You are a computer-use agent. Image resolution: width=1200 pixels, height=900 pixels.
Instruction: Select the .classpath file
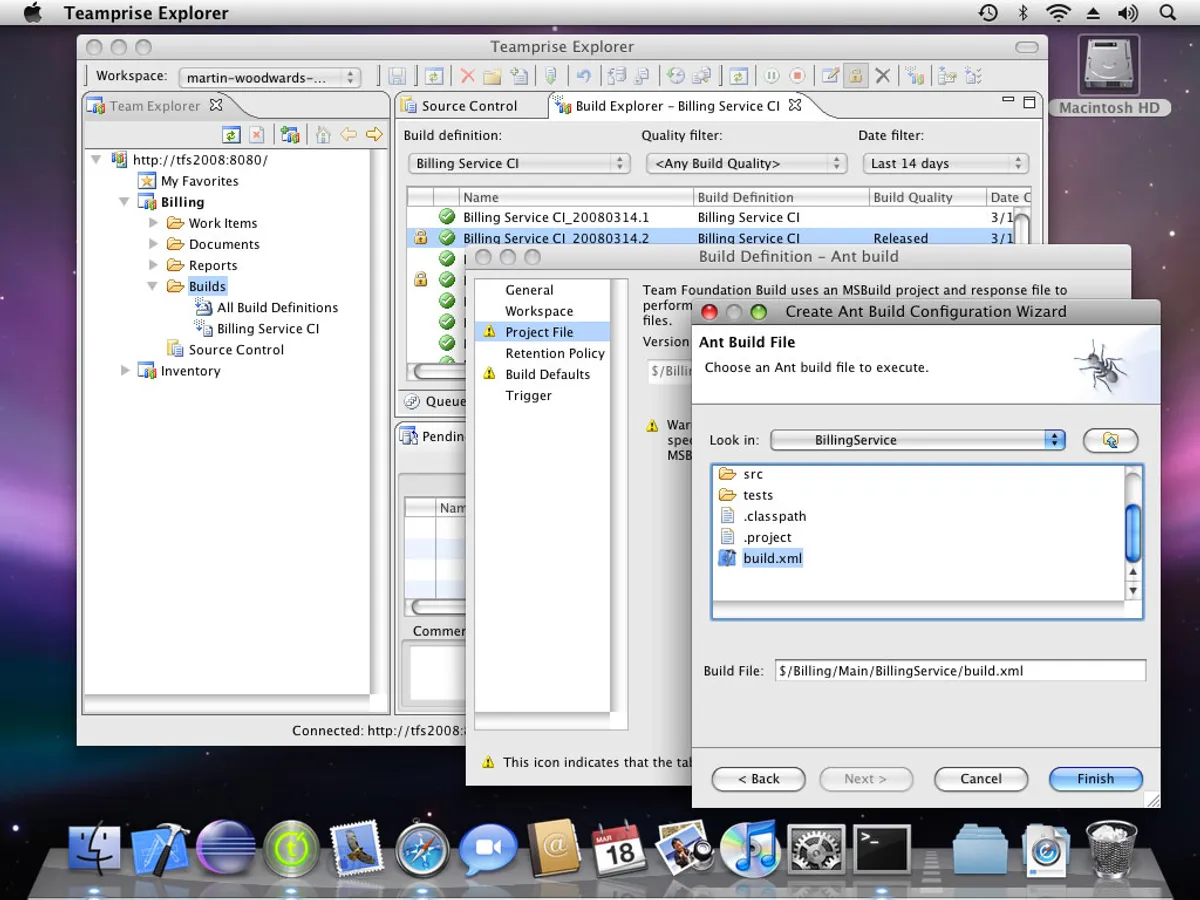point(762,516)
